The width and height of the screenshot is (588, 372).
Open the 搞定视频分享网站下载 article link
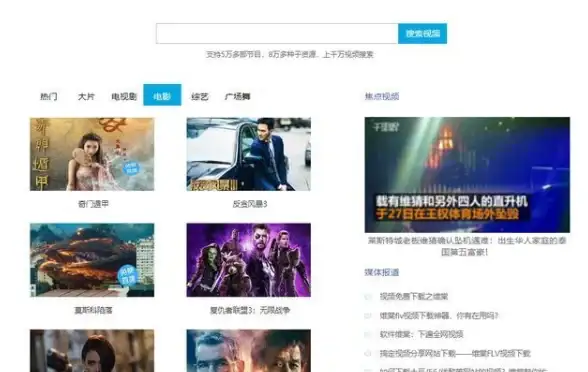pyautogui.click(x=455, y=353)
